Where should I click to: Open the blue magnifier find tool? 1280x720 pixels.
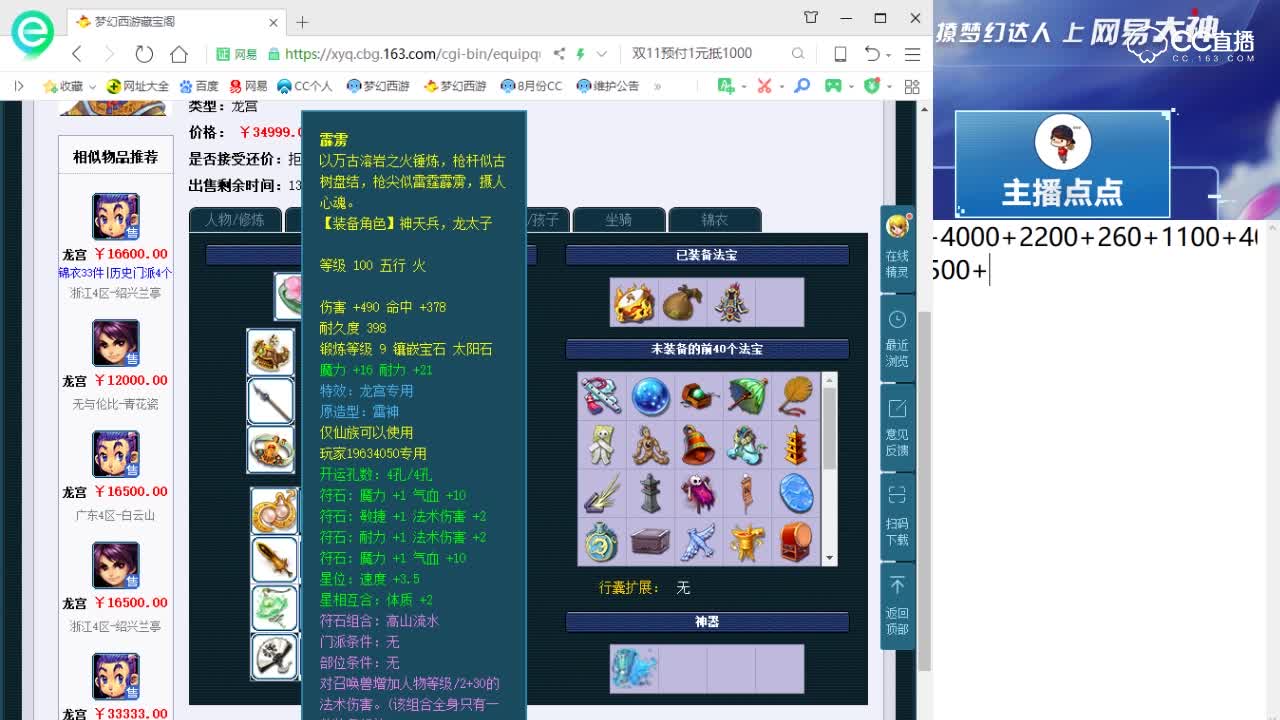[801, 86]
